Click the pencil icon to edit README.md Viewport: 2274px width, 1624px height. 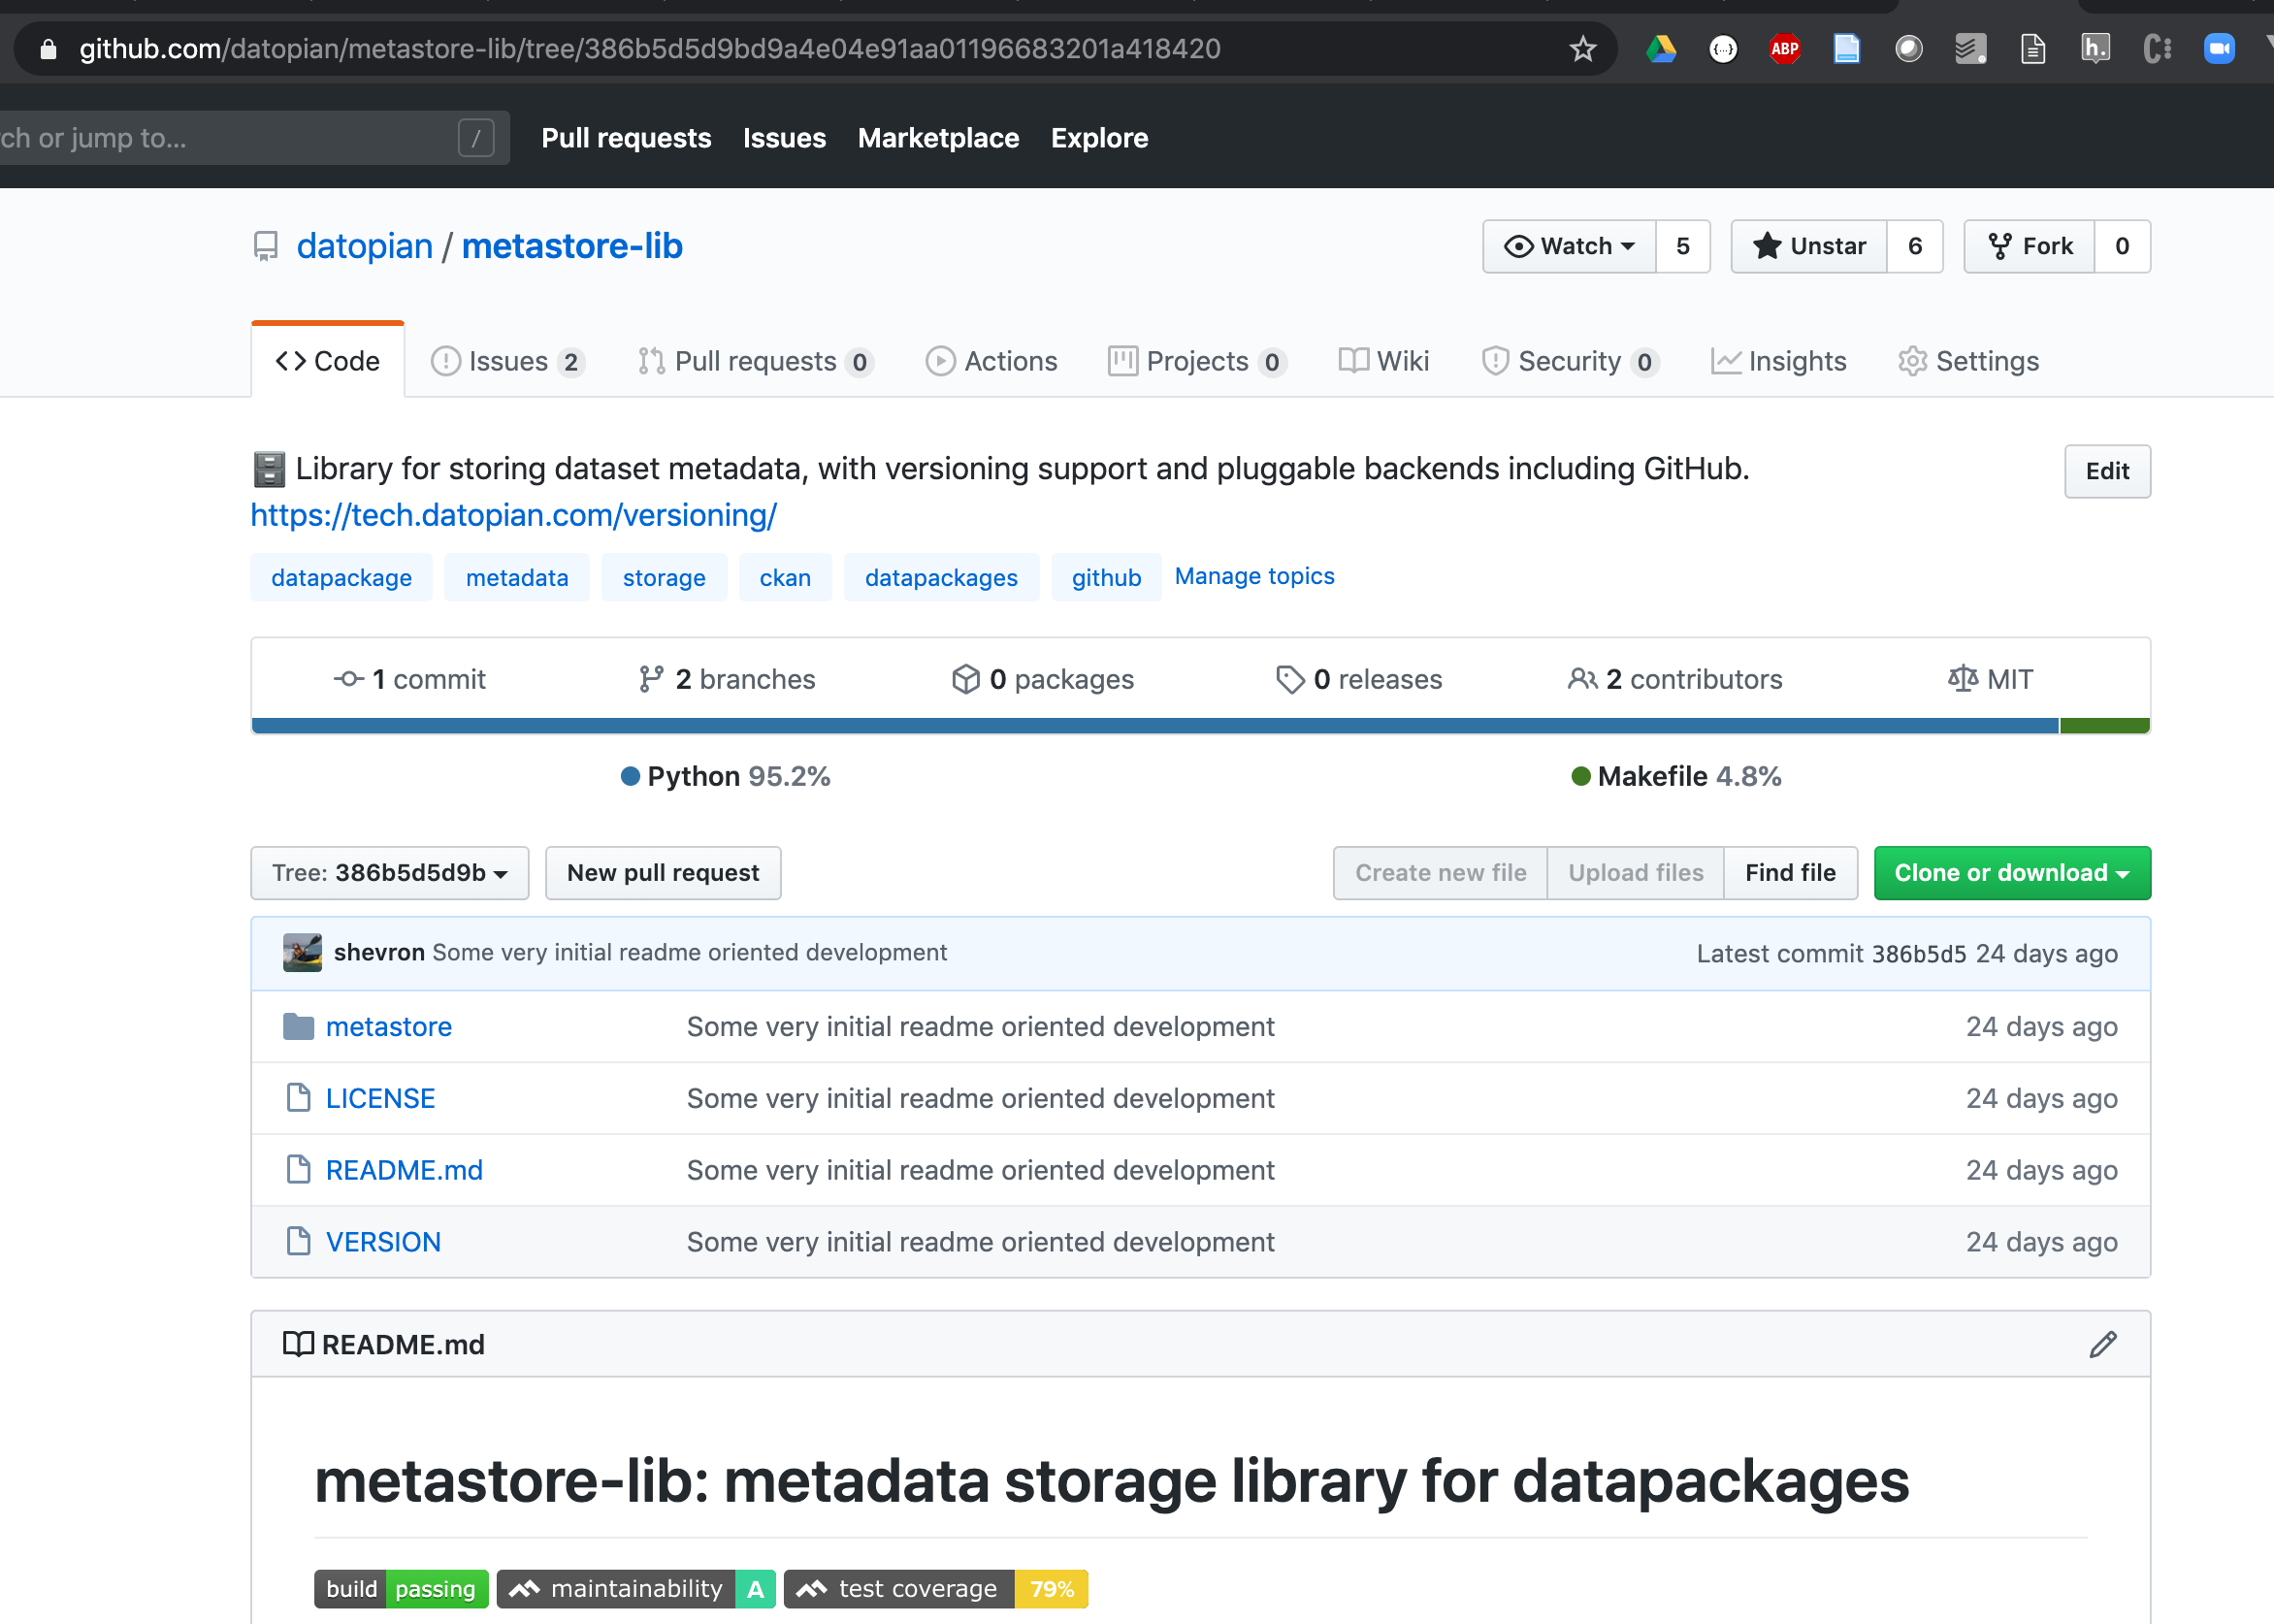(x=2103, y=1344)
